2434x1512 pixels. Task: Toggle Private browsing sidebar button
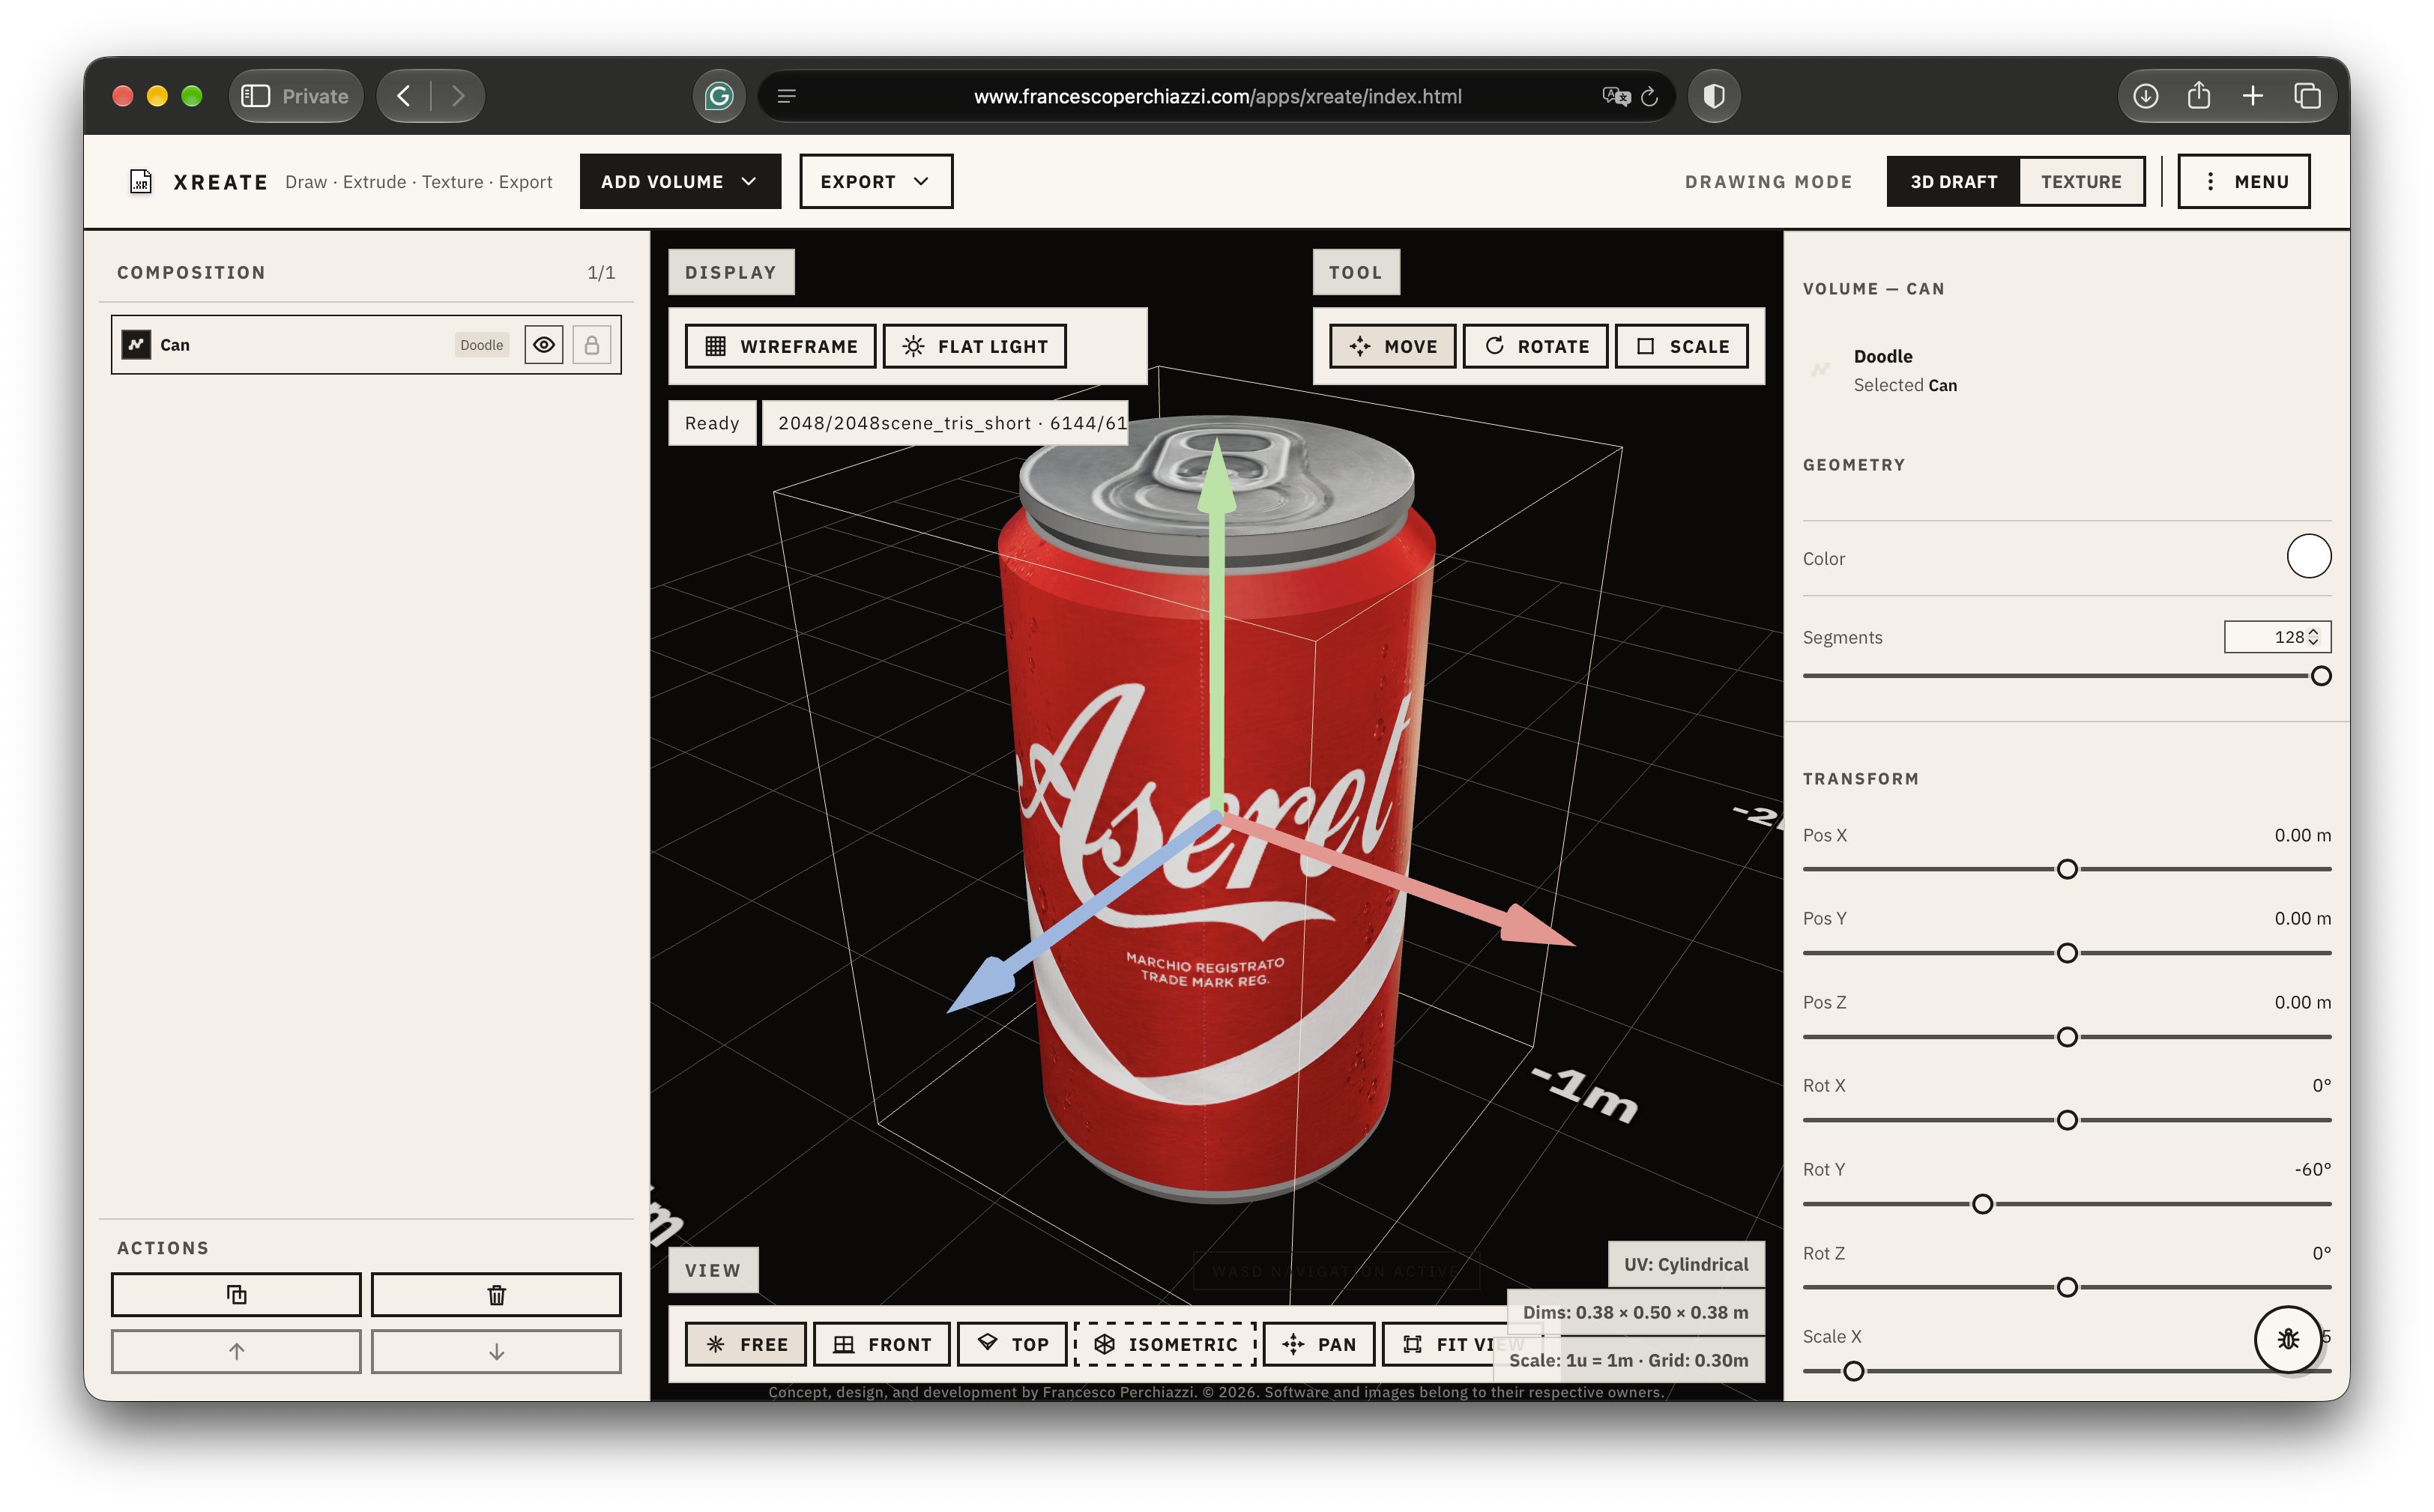pos(296,96)
